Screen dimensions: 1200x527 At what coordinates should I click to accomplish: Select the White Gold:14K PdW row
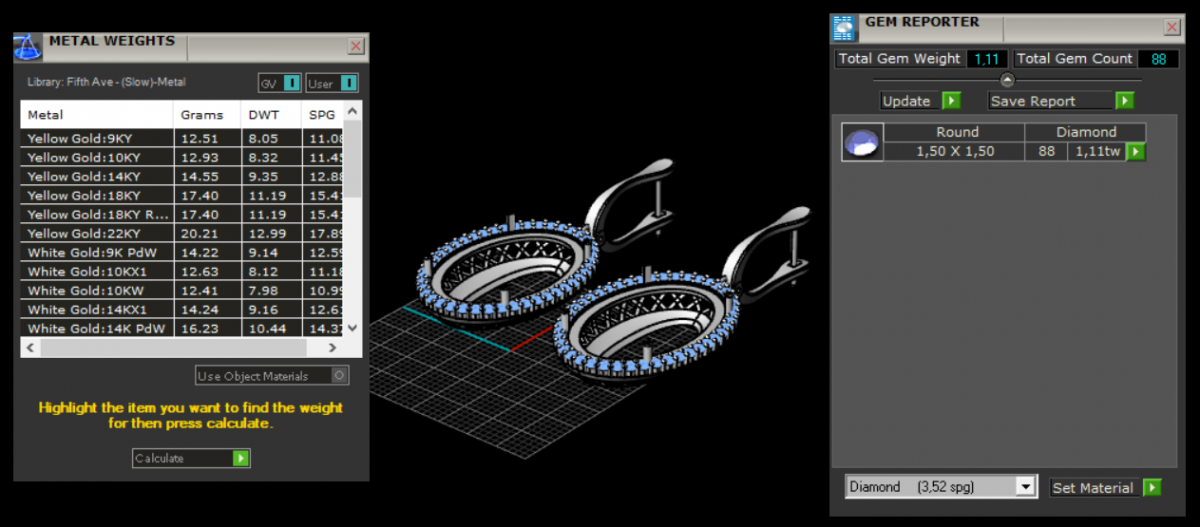click(x=182, y=328)
